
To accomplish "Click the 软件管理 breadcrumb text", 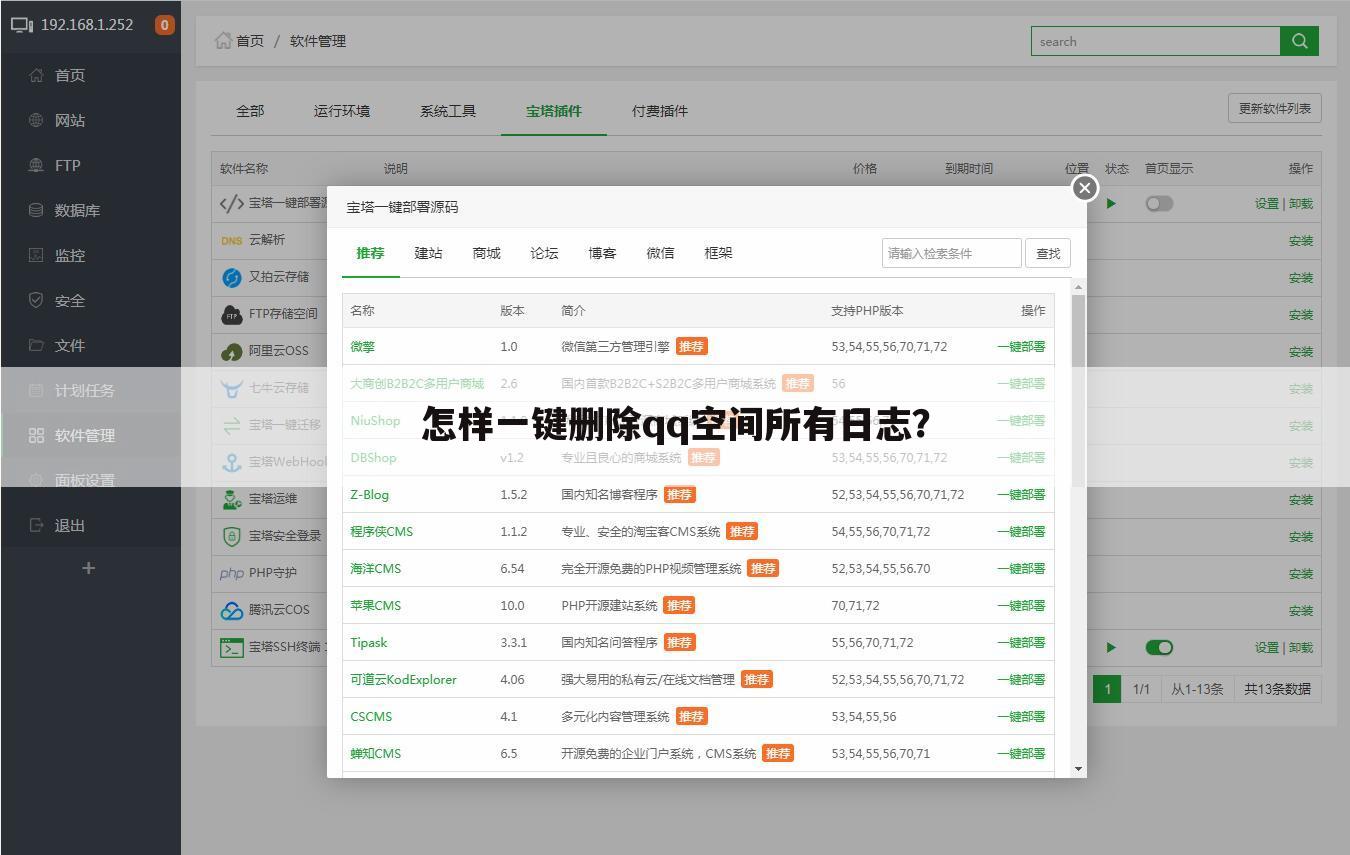I will tap(318, 41).
